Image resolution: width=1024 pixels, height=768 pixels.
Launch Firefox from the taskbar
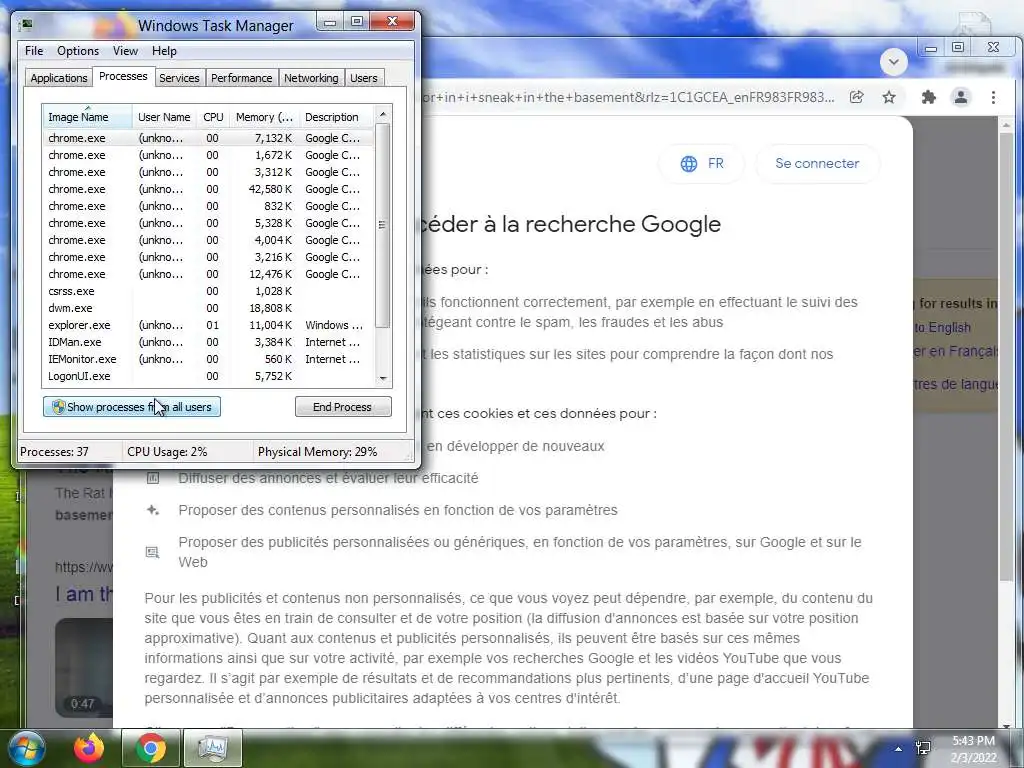point(89,748)
